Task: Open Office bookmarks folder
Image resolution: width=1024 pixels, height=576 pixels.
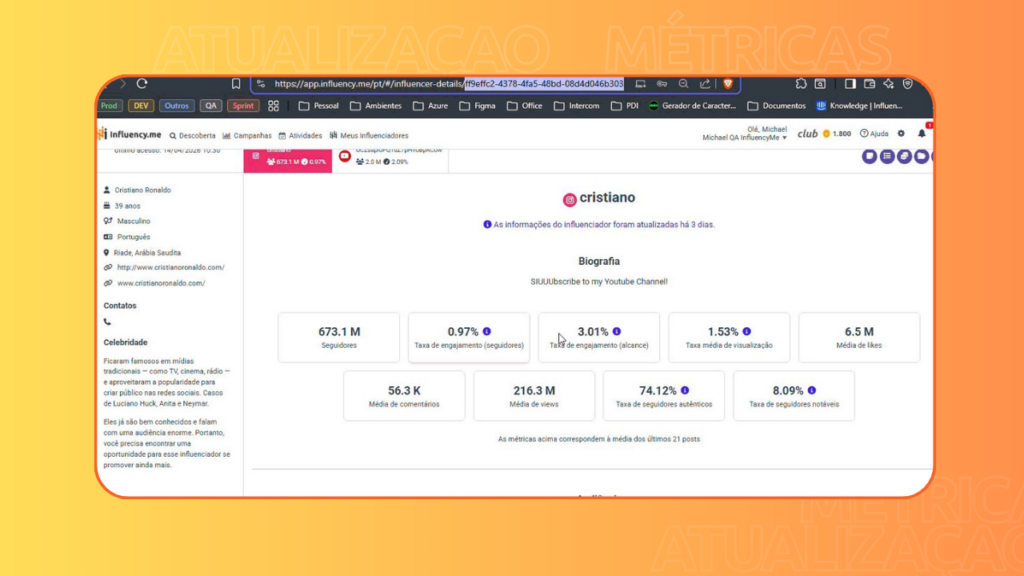Action: pyautogui.click(x=524, y=106)
